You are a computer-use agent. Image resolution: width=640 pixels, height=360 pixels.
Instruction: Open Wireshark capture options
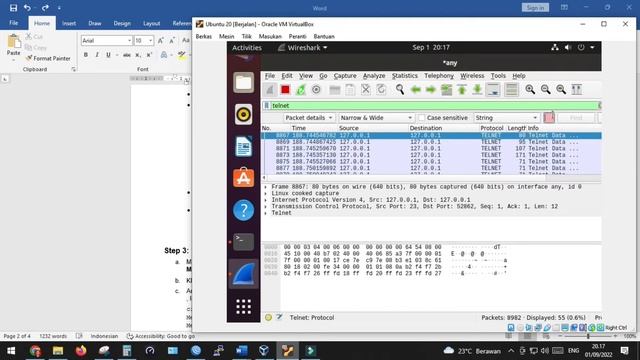click(x=316, y=89)
